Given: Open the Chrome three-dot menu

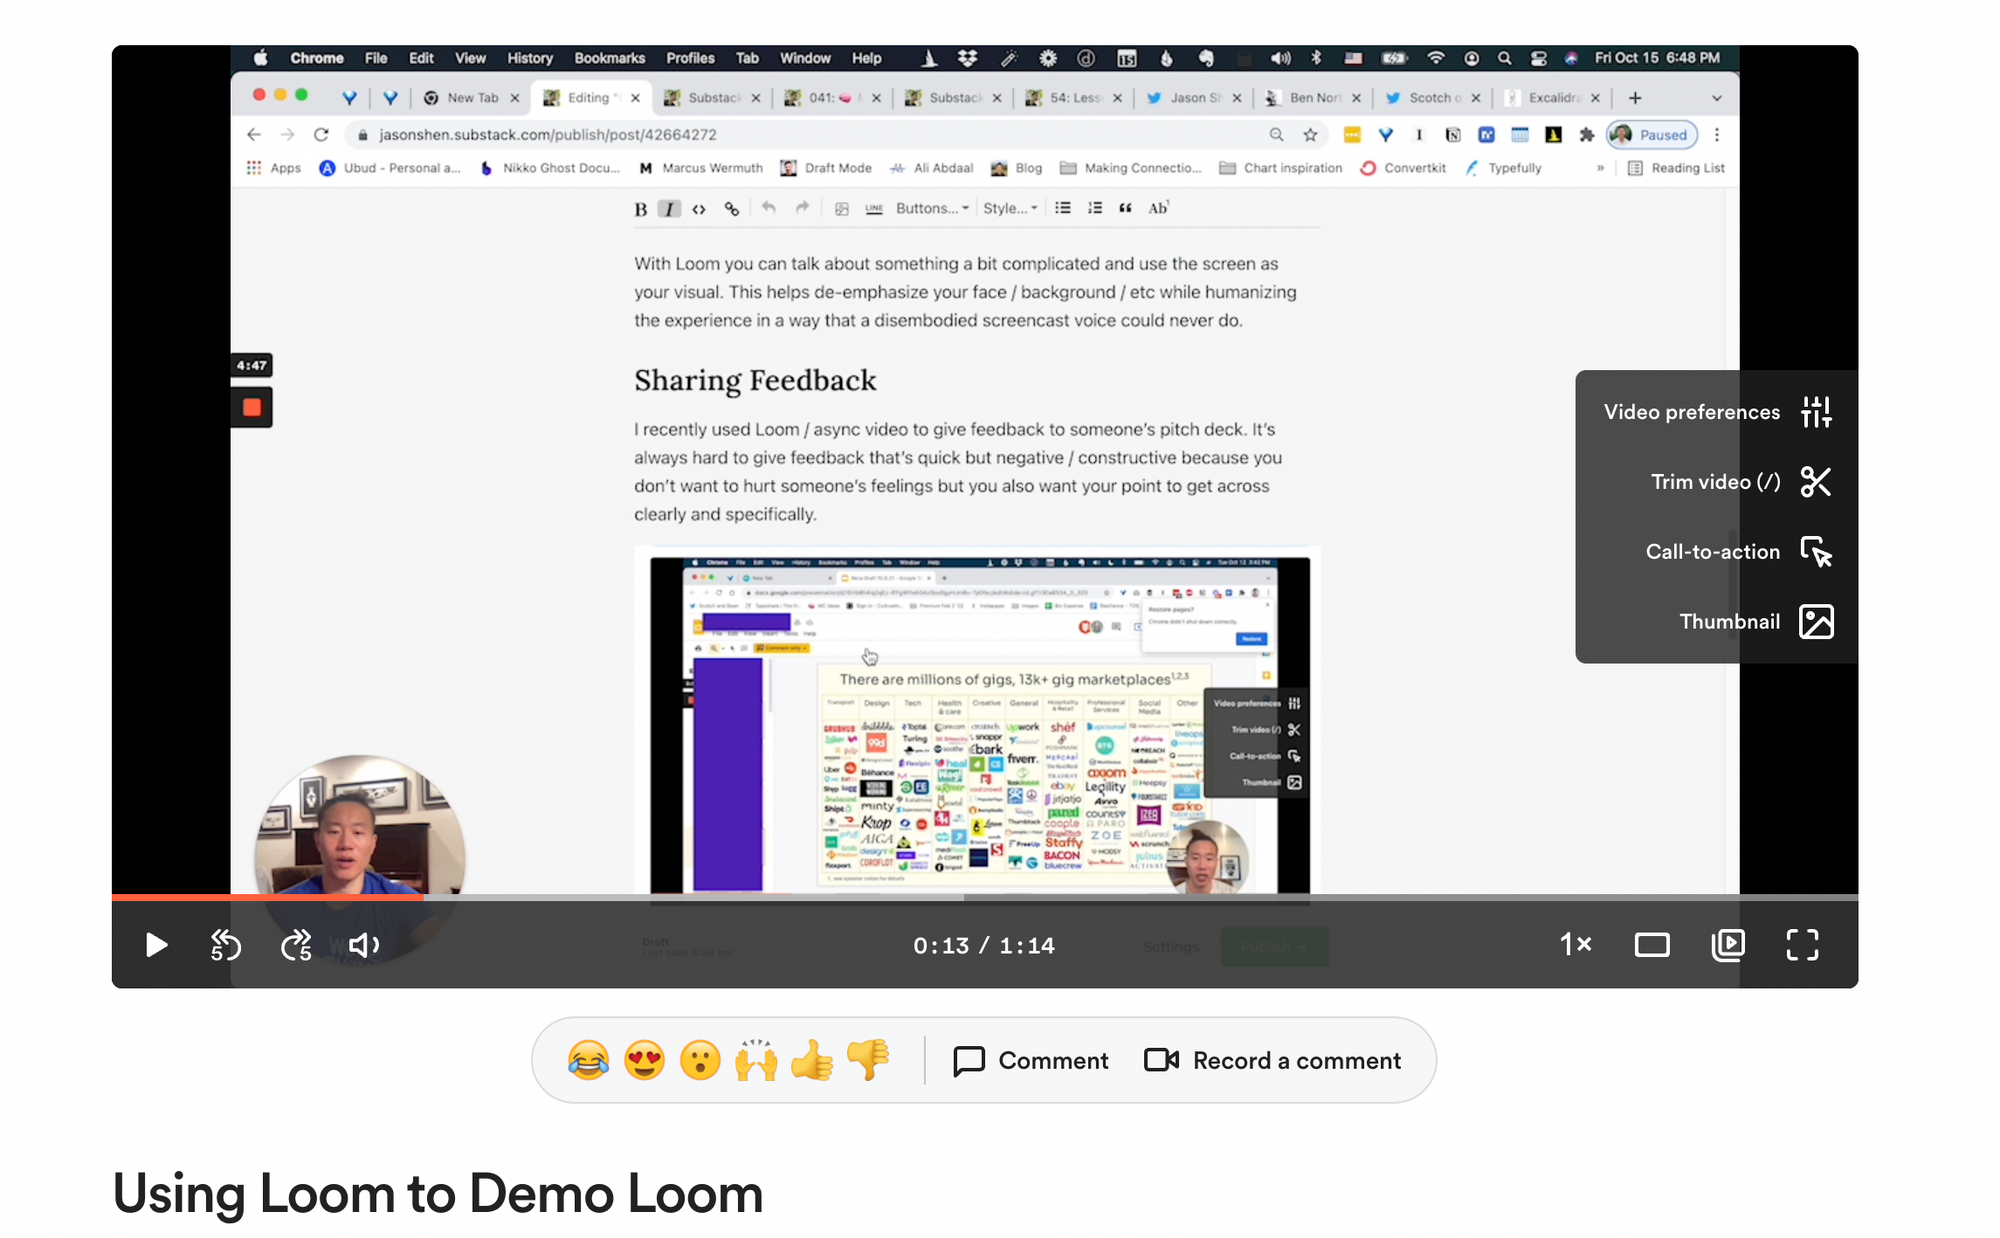Looking at the screenshot, I should click(x=1717, y=135).
